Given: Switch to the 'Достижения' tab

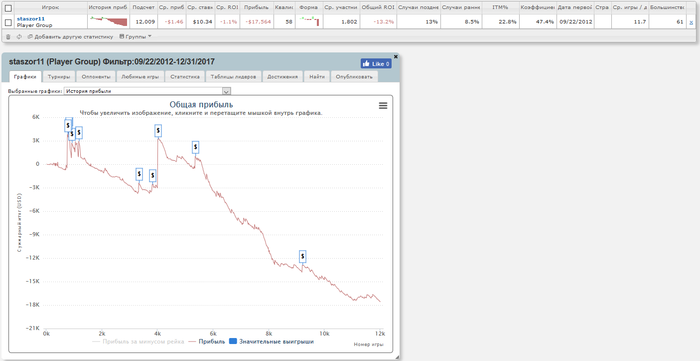Looking at the screenshot, I should click(283, 77).
